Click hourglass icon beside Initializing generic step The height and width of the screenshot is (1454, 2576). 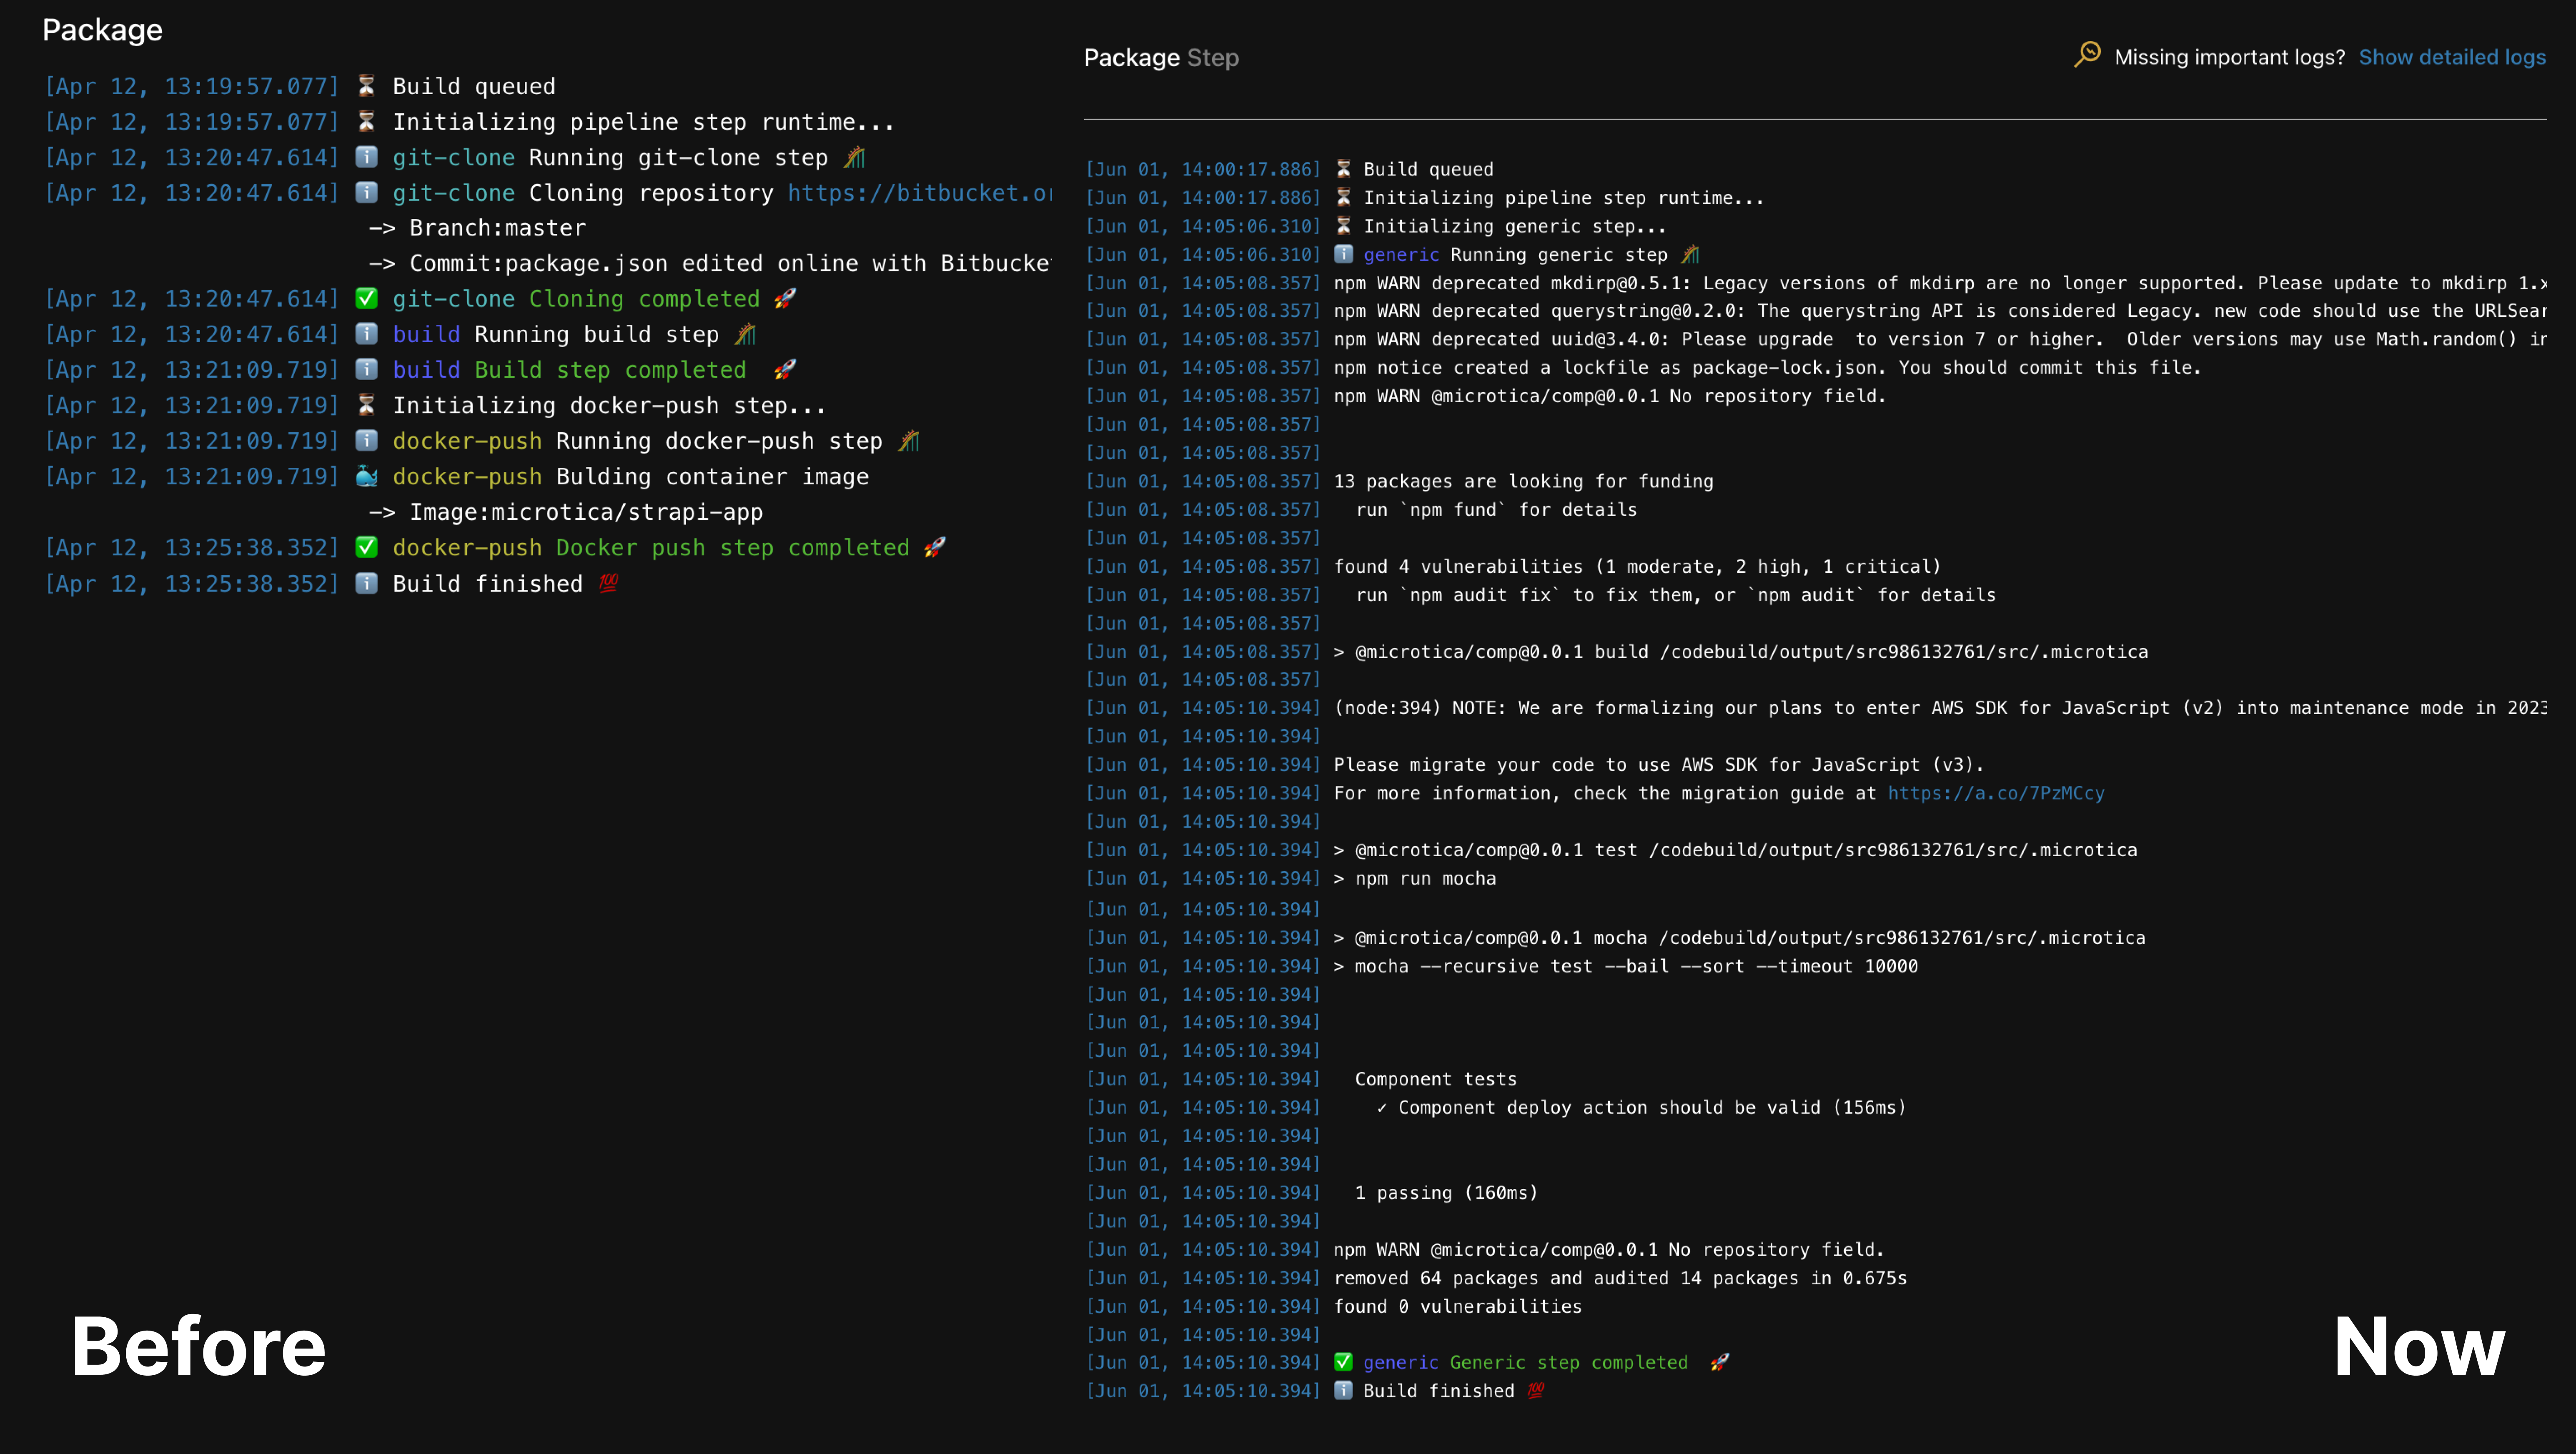[x=1344, y=226]
